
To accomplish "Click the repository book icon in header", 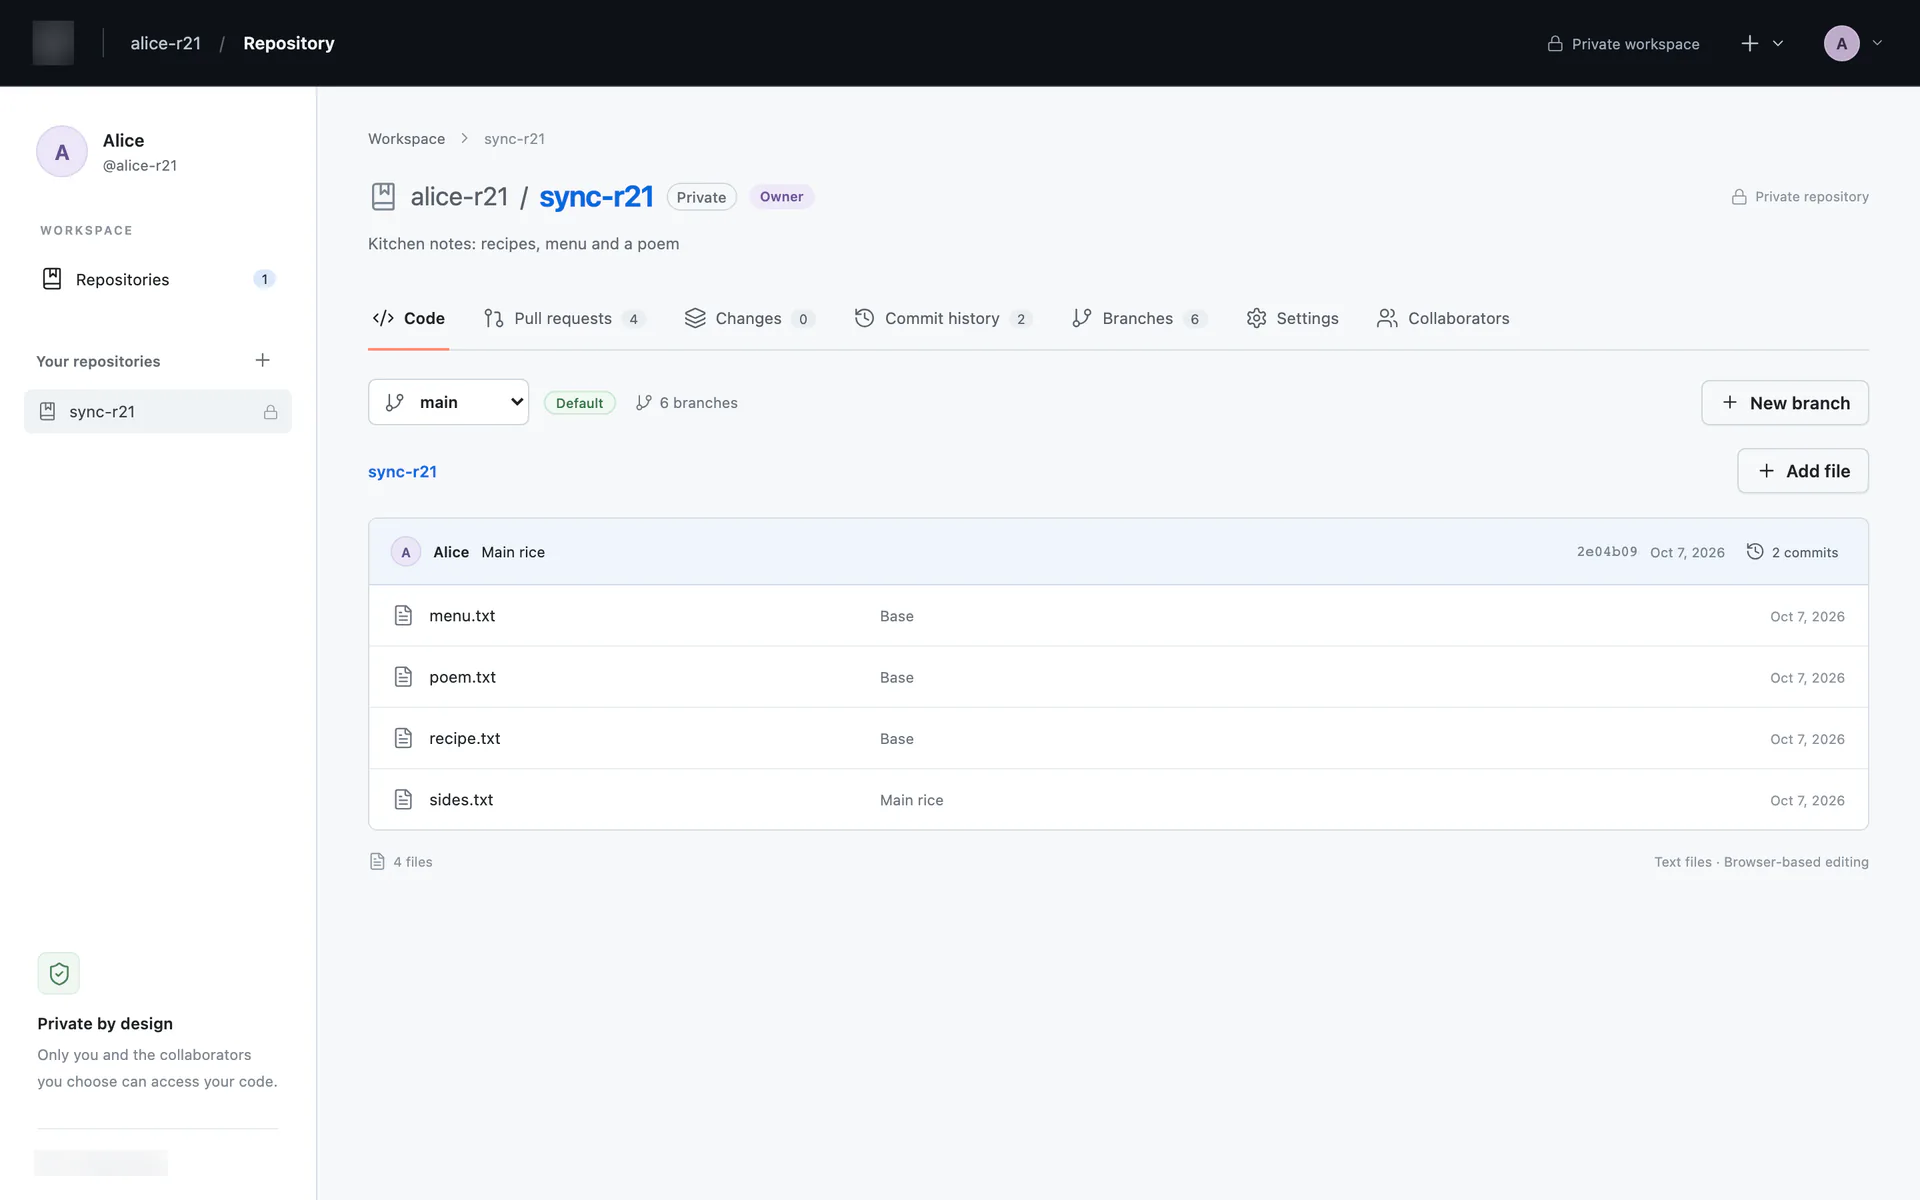I will [383, 196].
